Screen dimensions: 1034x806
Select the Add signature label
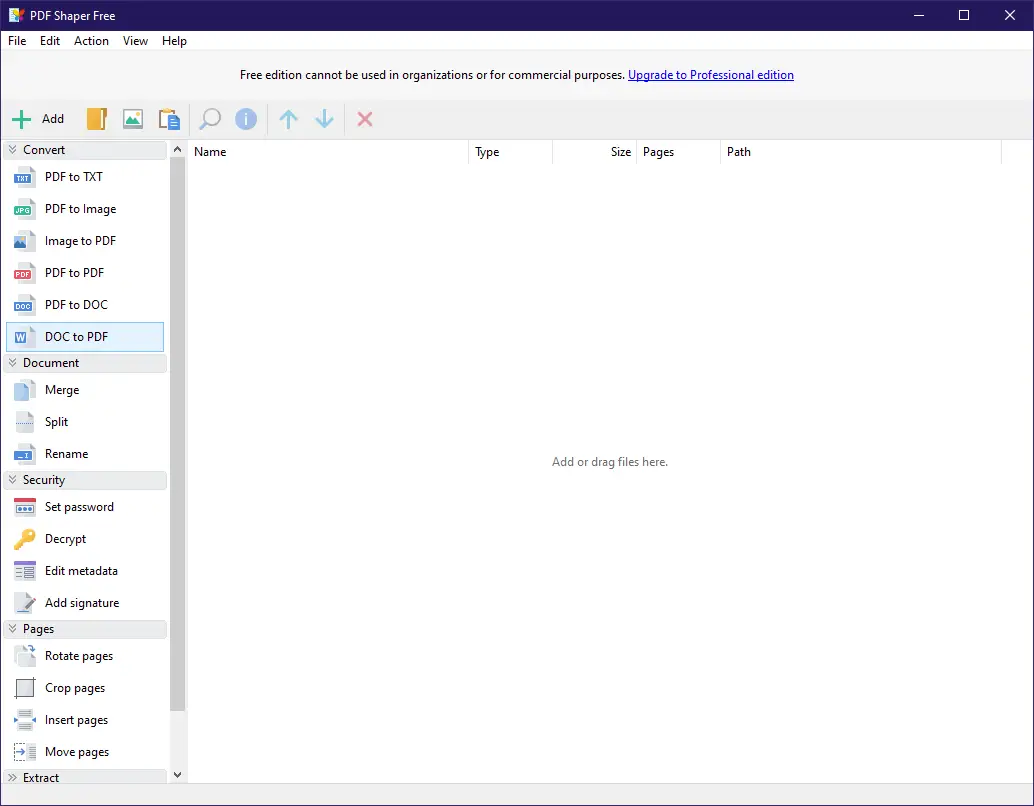[x=82, y=603]
